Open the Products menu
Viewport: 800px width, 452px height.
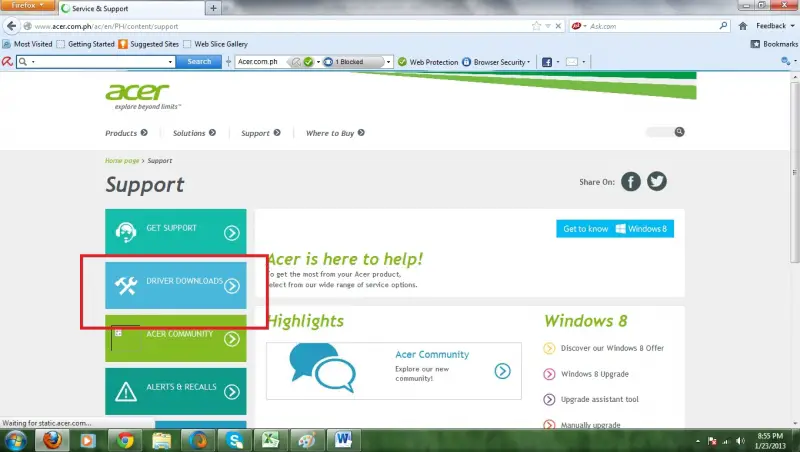pos(126,133)
